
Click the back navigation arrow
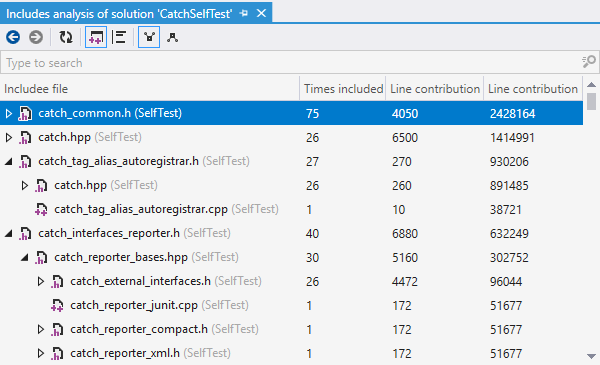coord(13,37)
